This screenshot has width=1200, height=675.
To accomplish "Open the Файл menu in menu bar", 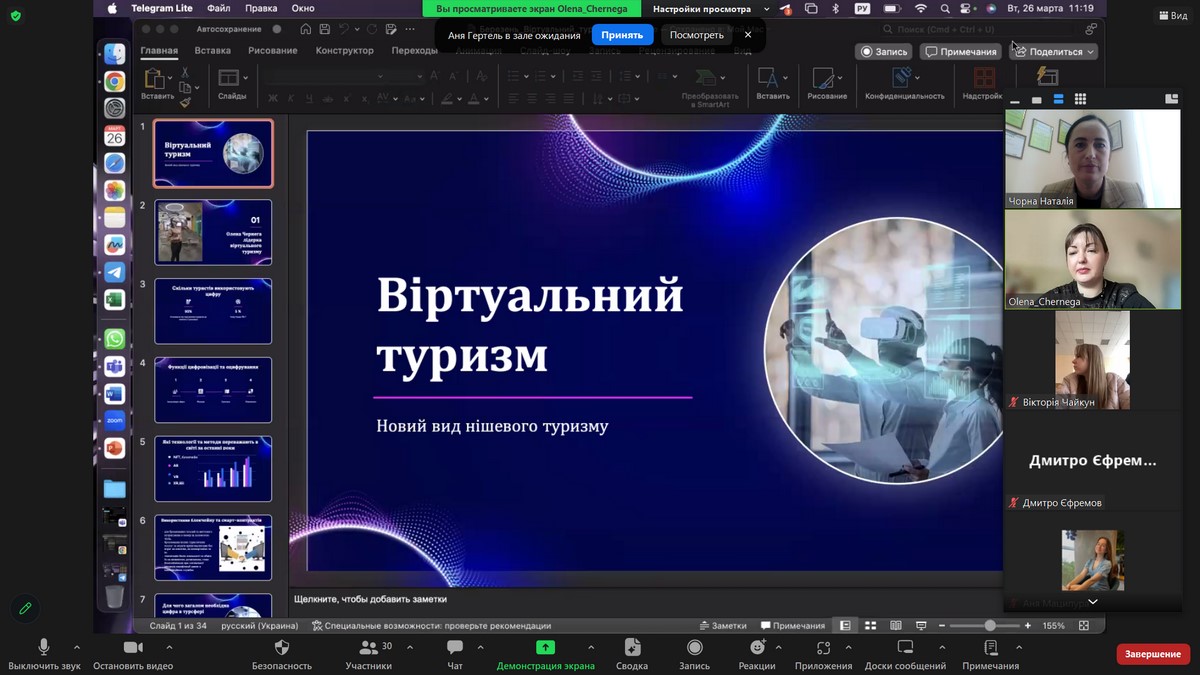I will click(219, 8).
